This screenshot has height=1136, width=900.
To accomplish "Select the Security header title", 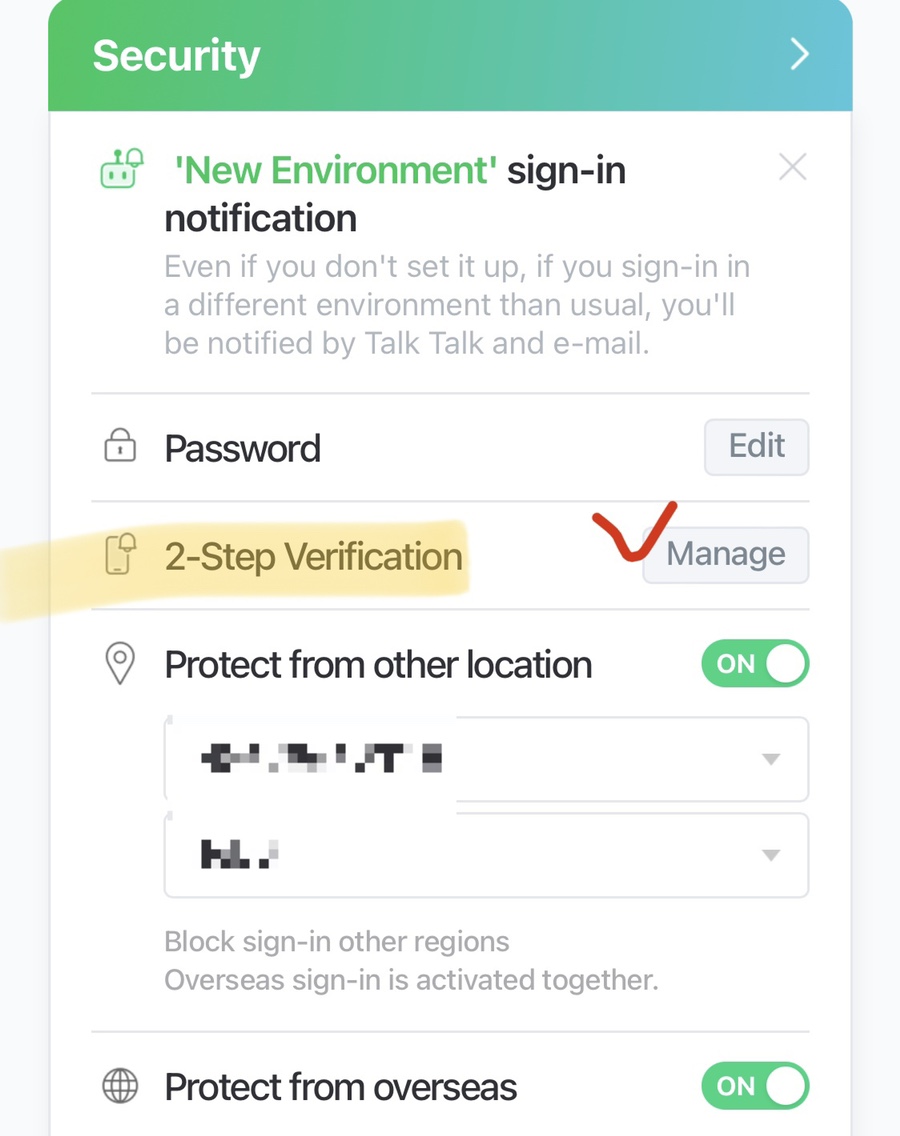I will pos(176,57).
